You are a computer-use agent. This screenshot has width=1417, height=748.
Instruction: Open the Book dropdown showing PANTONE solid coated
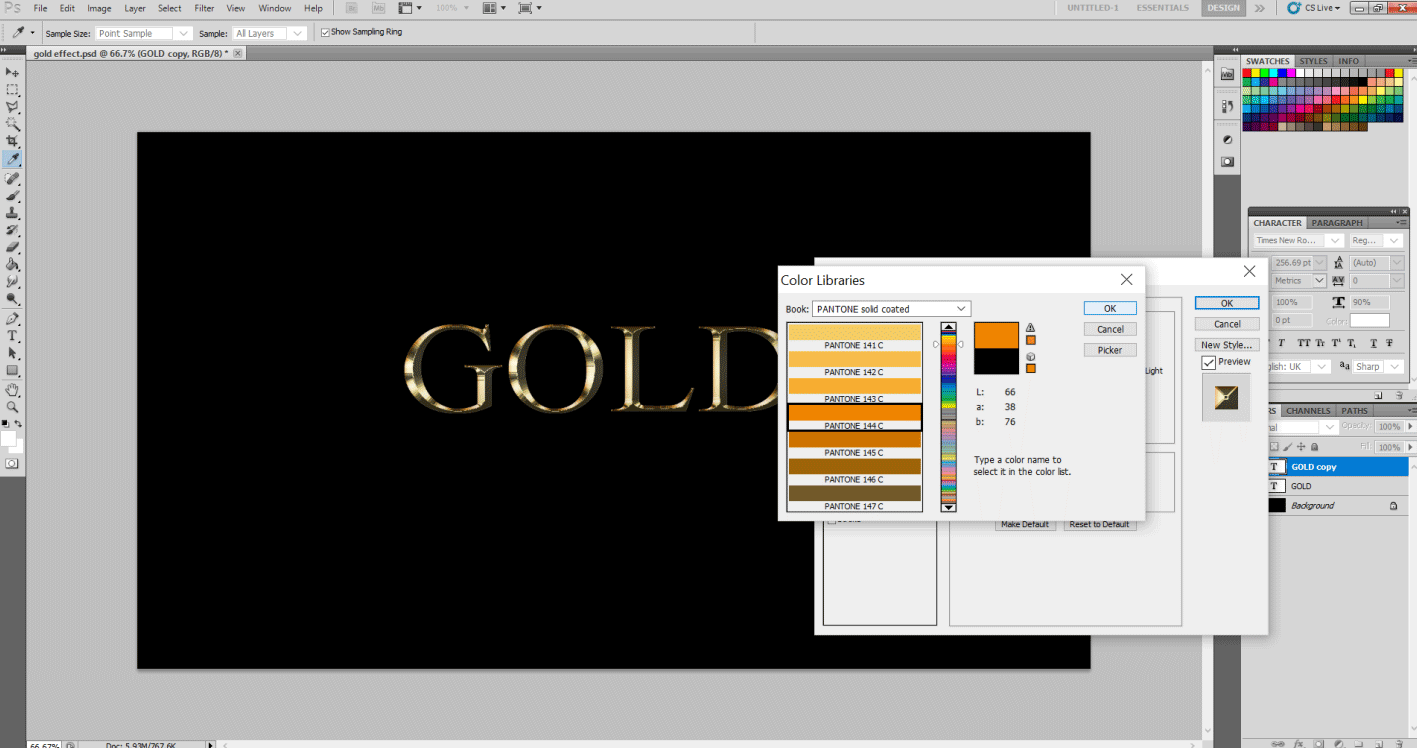[x=890, y=308]
